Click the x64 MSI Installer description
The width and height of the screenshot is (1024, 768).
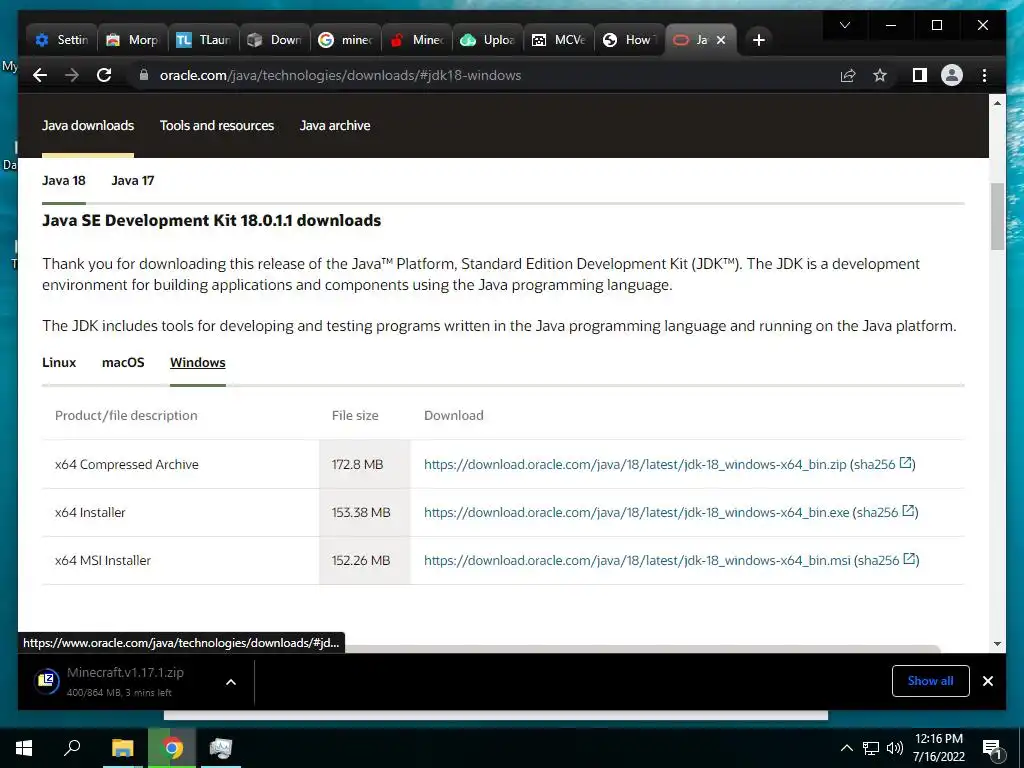coord(103,560)
